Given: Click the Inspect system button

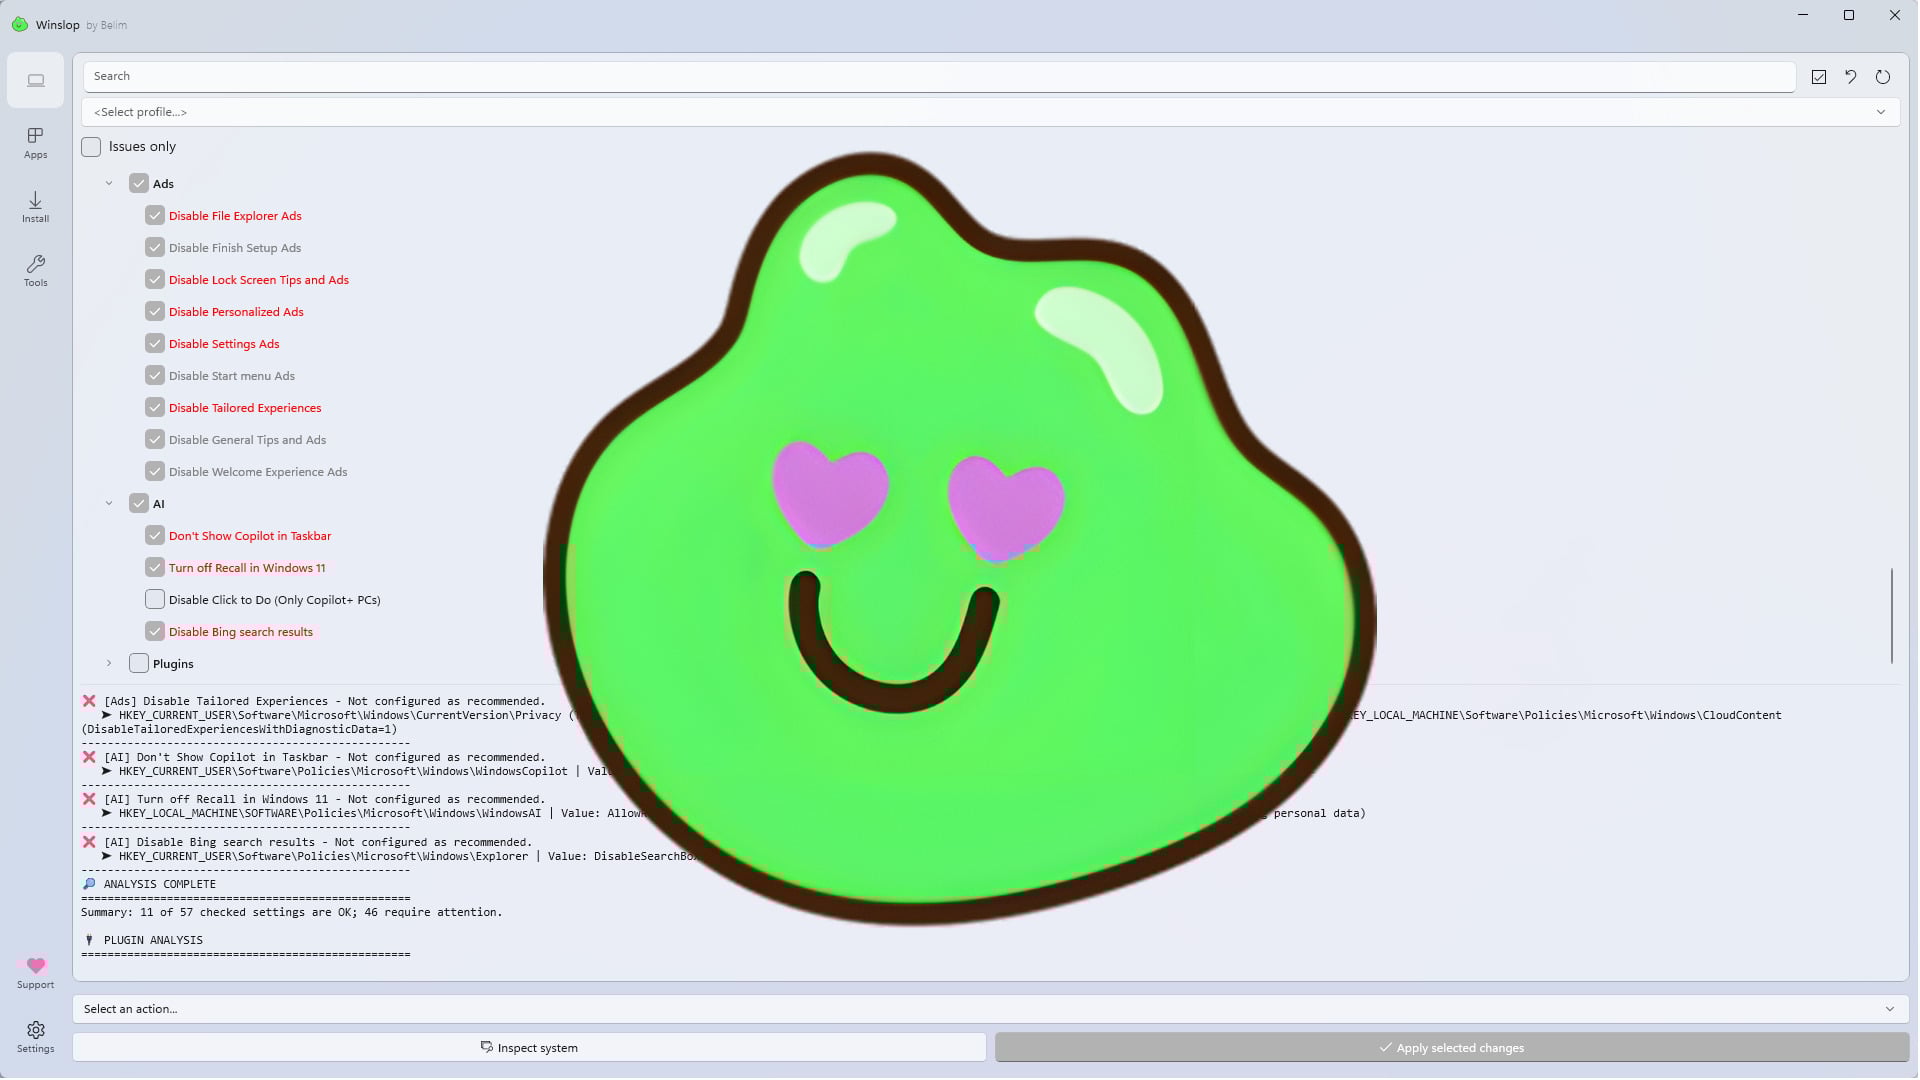Looking at the screenshot, I should (529, 1048).
